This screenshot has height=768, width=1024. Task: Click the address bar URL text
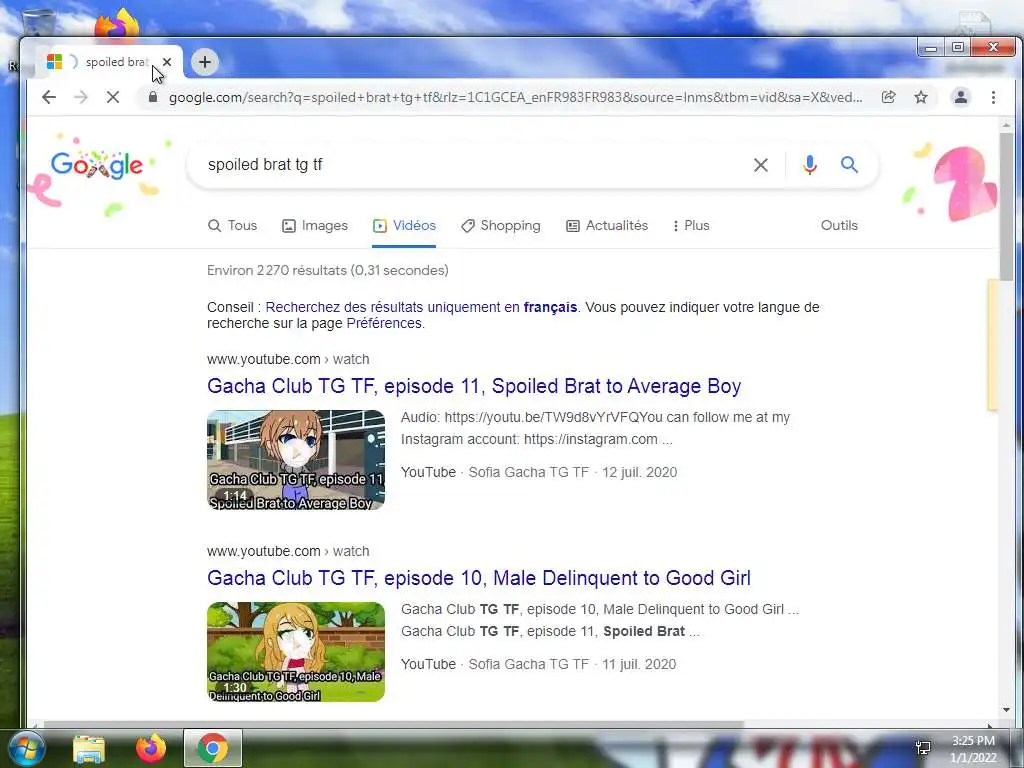515,97
